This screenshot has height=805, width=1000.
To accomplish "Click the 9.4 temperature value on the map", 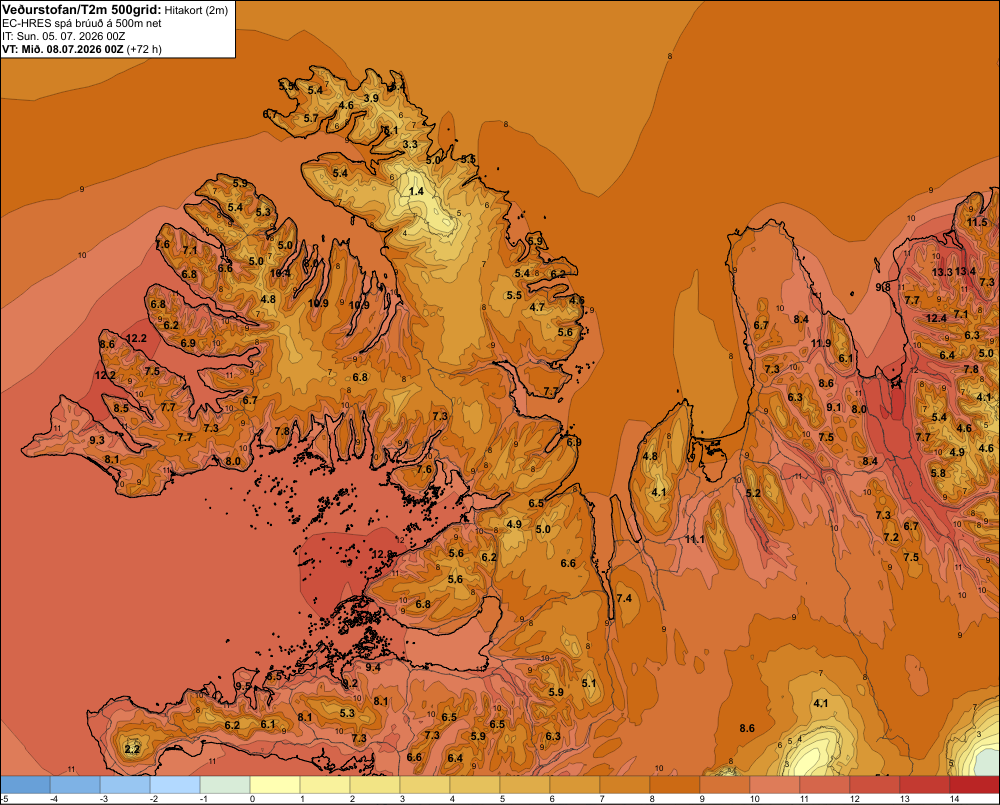I will 373,667.
